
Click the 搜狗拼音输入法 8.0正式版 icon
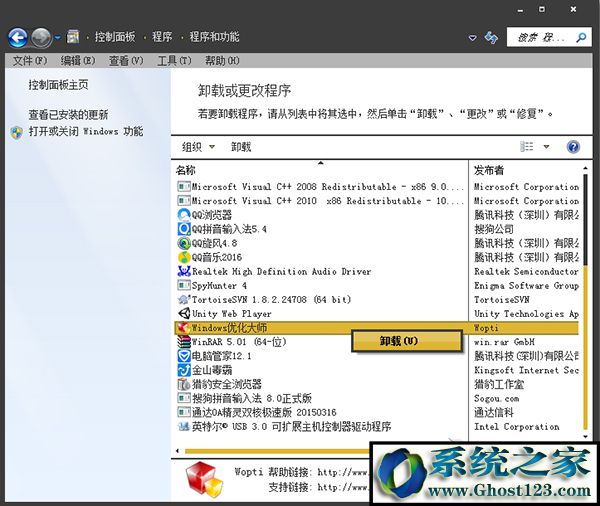coord(184,398)
